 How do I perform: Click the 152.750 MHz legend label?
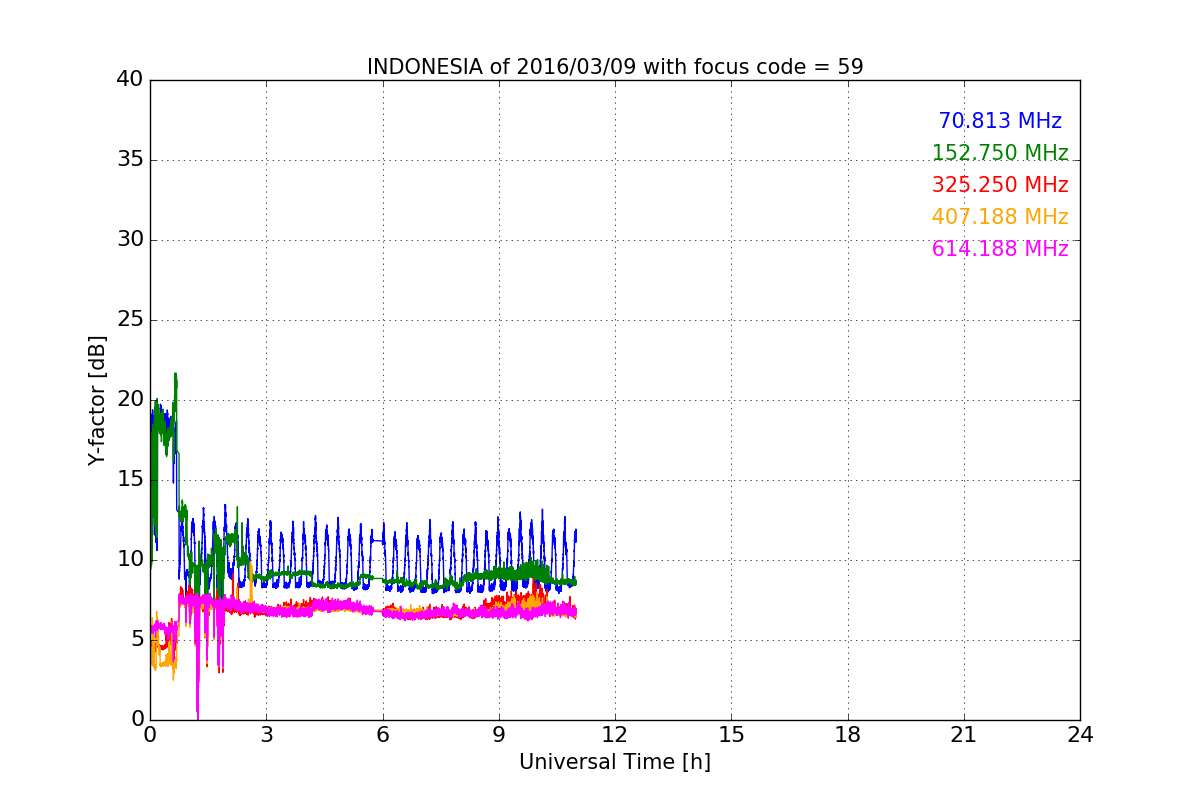tap(1000, 153)
